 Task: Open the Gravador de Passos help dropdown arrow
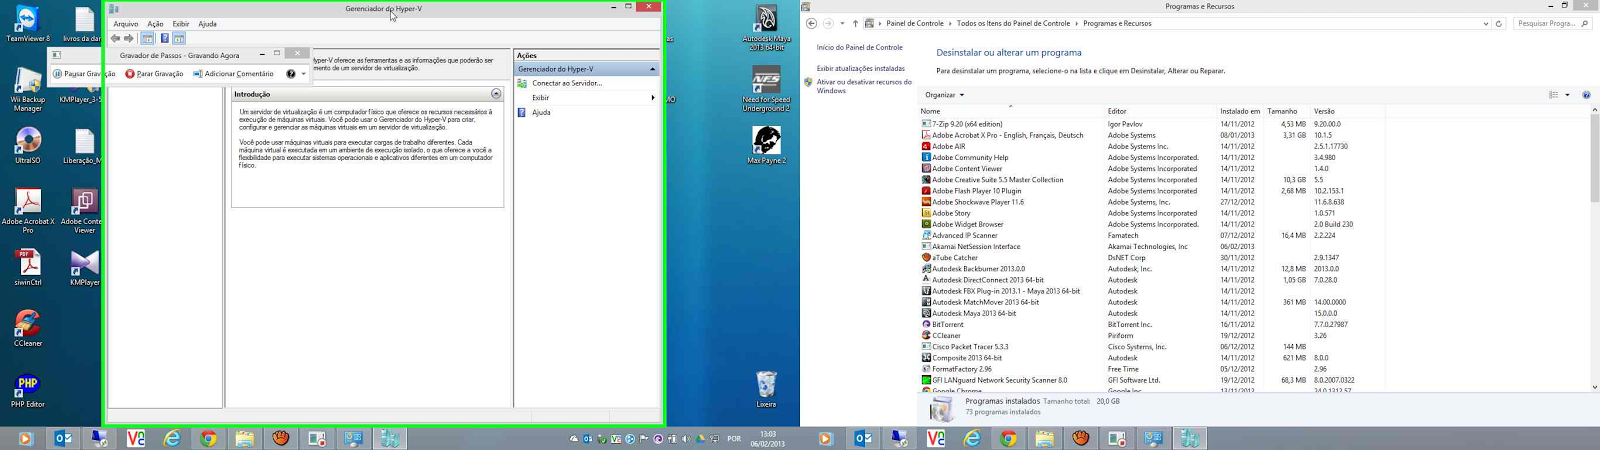click(x=304, y=73)
